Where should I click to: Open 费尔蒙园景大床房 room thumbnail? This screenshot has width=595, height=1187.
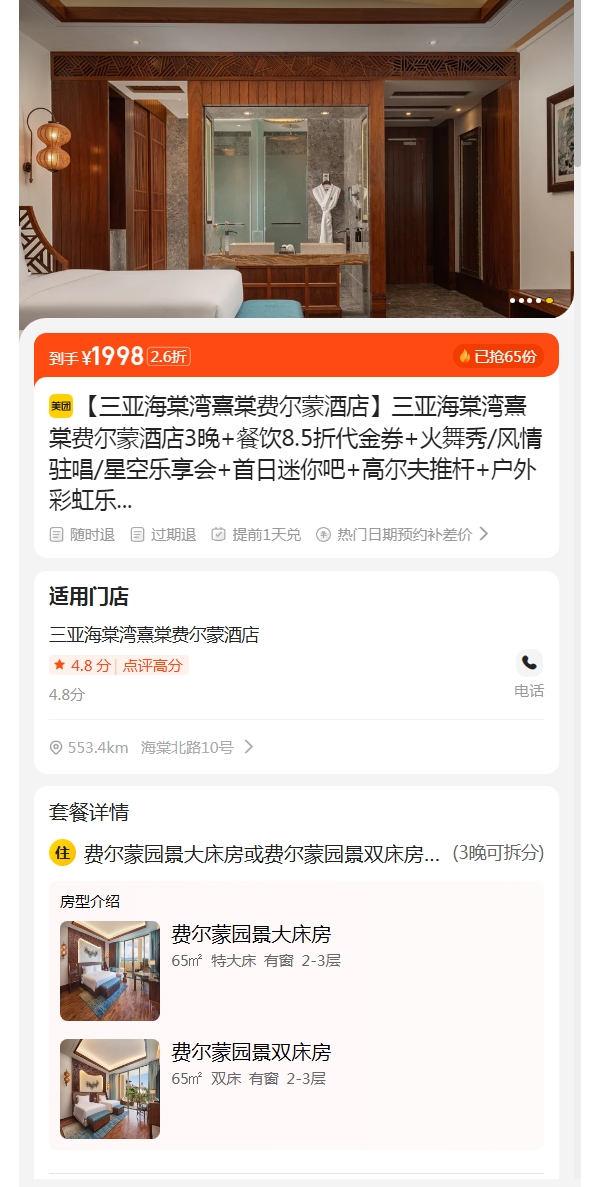click(110, 970)
